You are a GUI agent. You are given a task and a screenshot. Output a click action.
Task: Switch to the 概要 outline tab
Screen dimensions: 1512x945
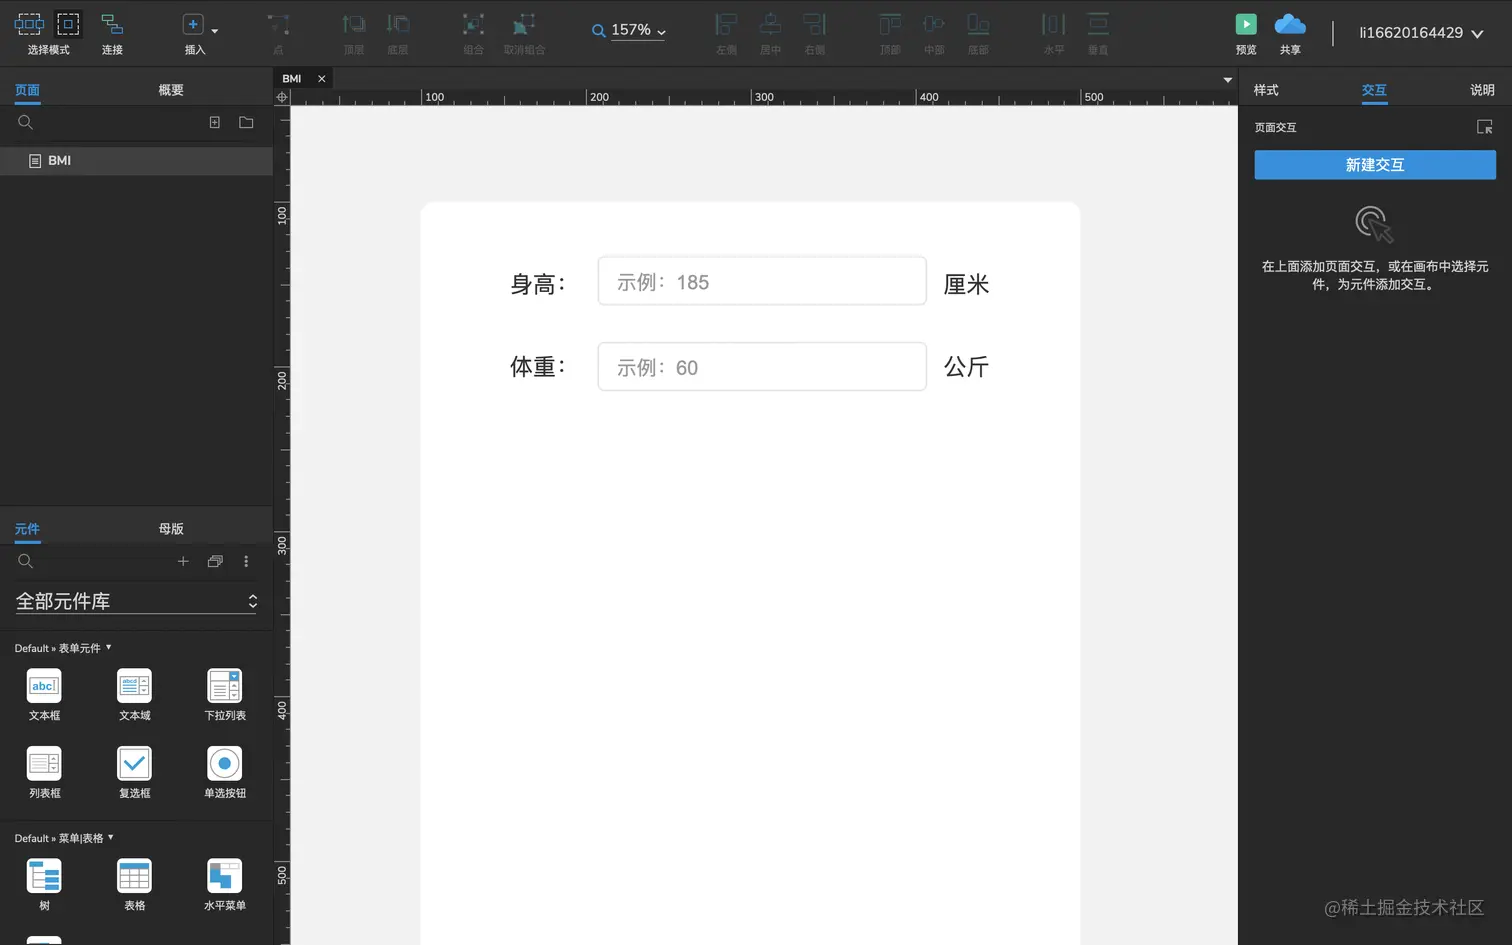coord(171,90)
